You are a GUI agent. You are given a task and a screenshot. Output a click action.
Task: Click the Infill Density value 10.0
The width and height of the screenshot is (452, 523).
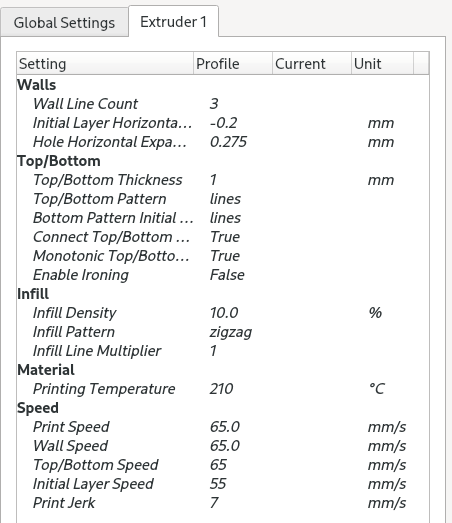click(x=224, y=313)
